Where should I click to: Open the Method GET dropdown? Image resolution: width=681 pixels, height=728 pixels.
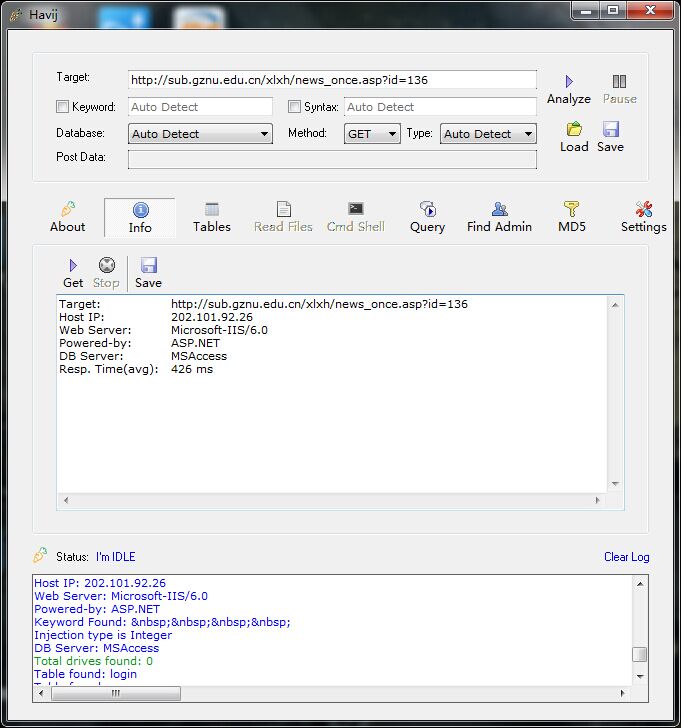pos(372,134)
